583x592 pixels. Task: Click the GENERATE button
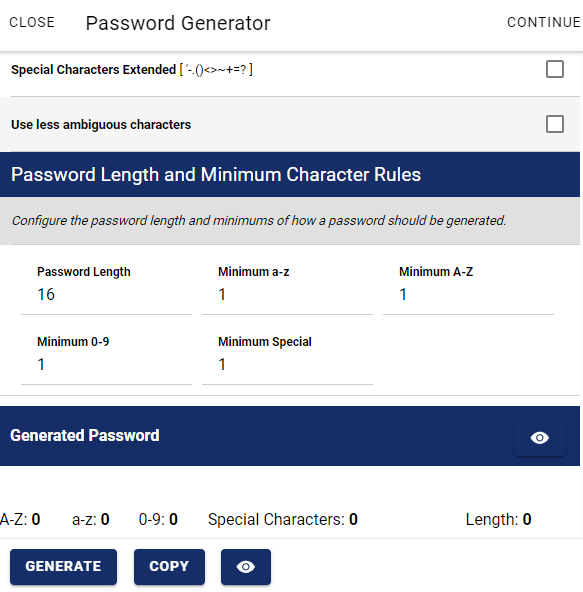click(63, 567)
